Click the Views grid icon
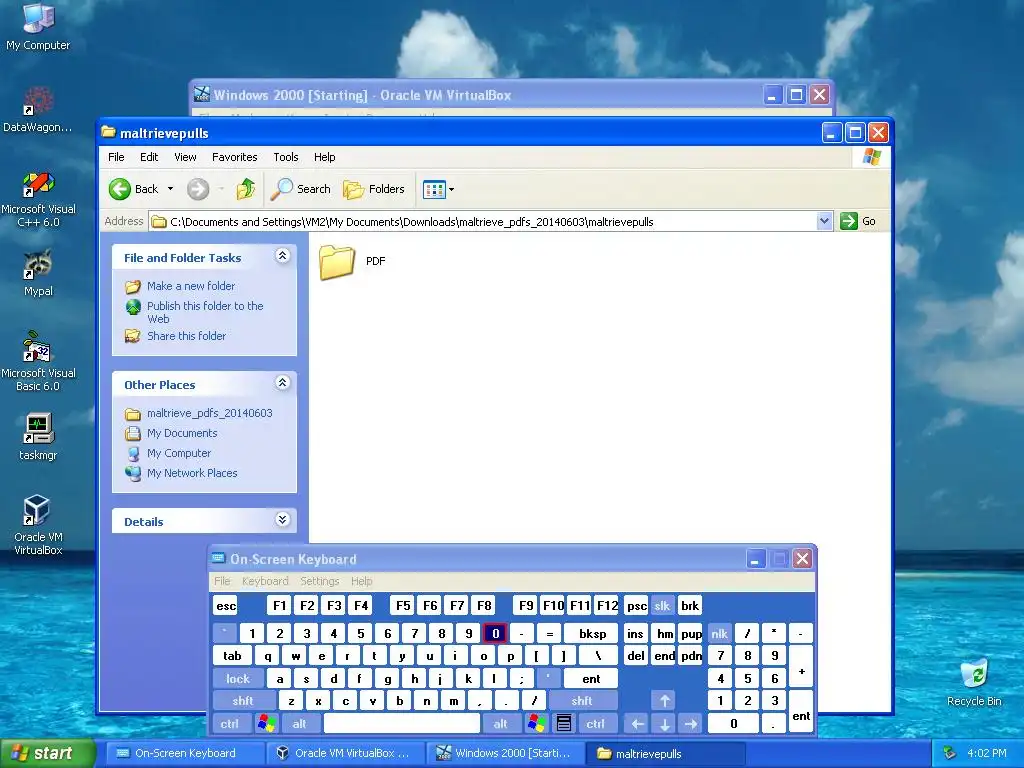This screenshot has width=1024, height=768. pyautogui.click(x=434, y=189)
